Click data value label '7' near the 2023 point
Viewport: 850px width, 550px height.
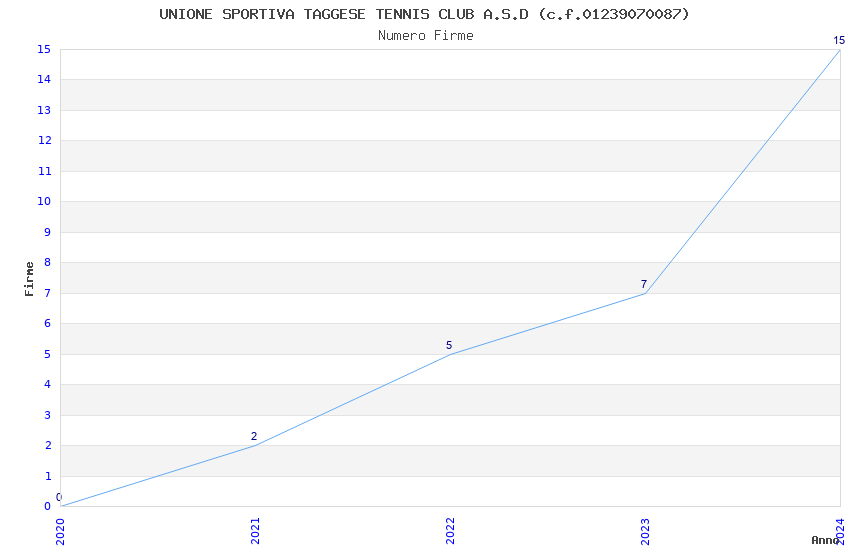(644, 285)
